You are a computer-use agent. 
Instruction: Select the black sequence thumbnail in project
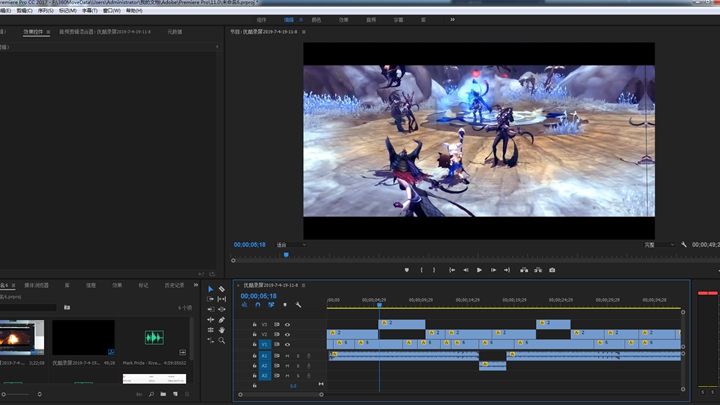(83, 338)
